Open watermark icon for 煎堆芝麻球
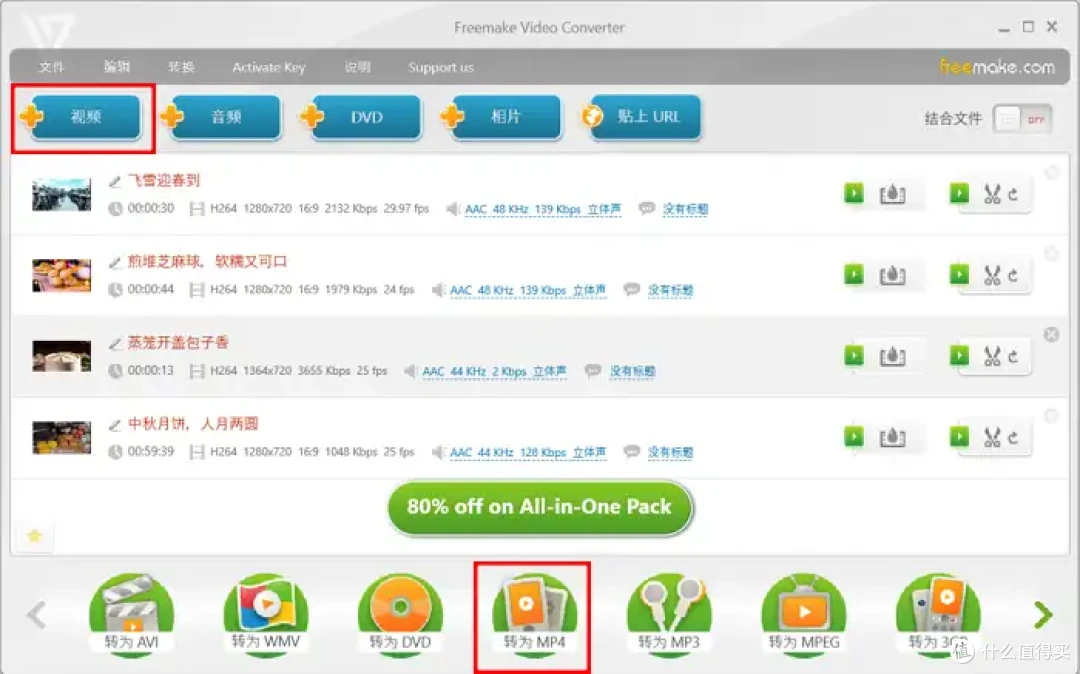 coord(893,275)
